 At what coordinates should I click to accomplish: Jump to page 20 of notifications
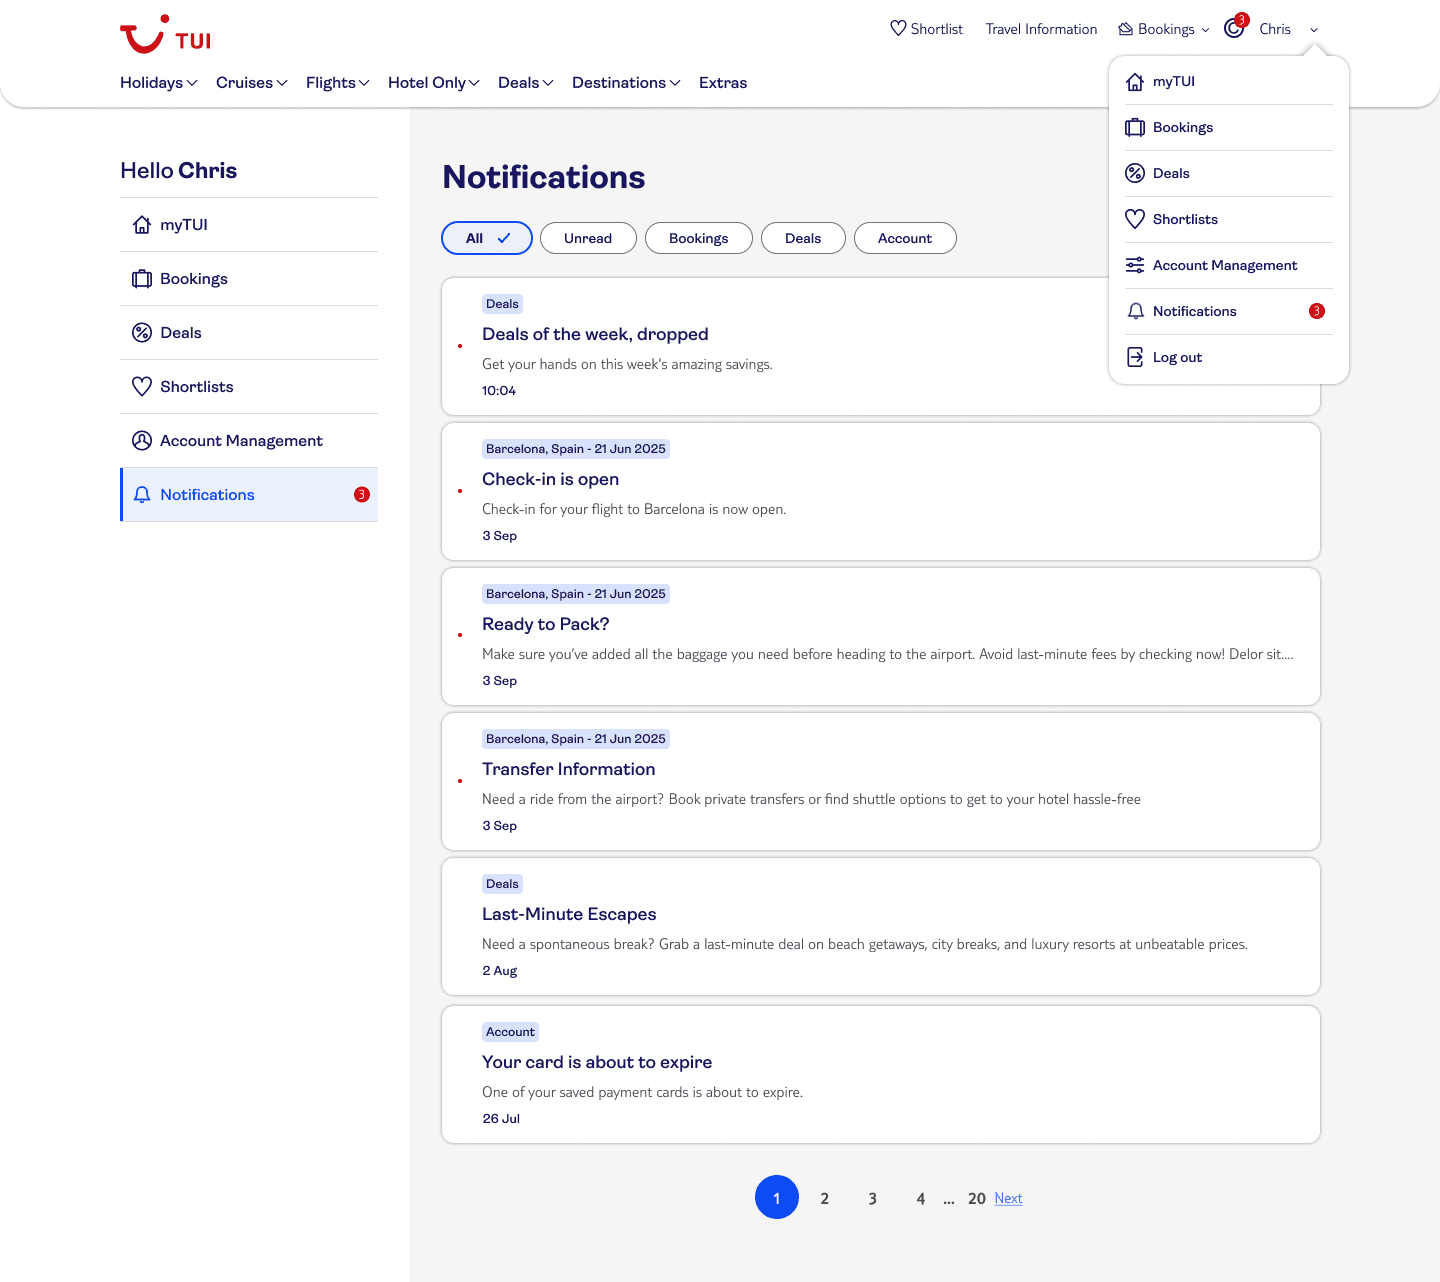pos(977,1198)
